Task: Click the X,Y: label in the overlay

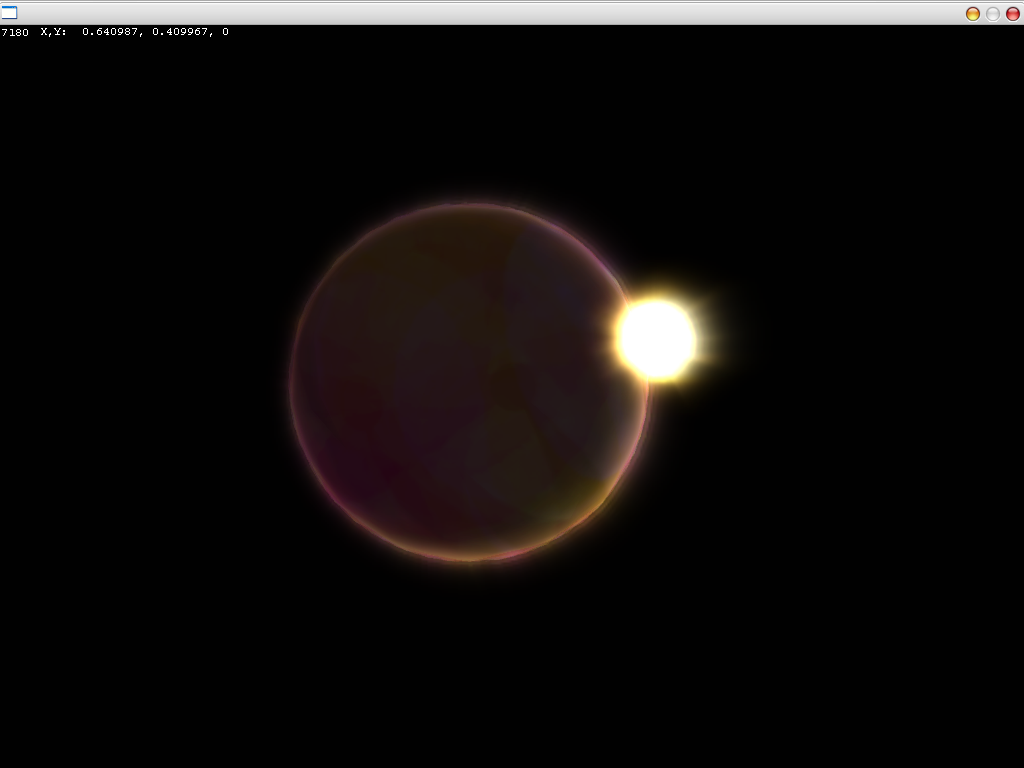Action: click(x=54, y=32)
